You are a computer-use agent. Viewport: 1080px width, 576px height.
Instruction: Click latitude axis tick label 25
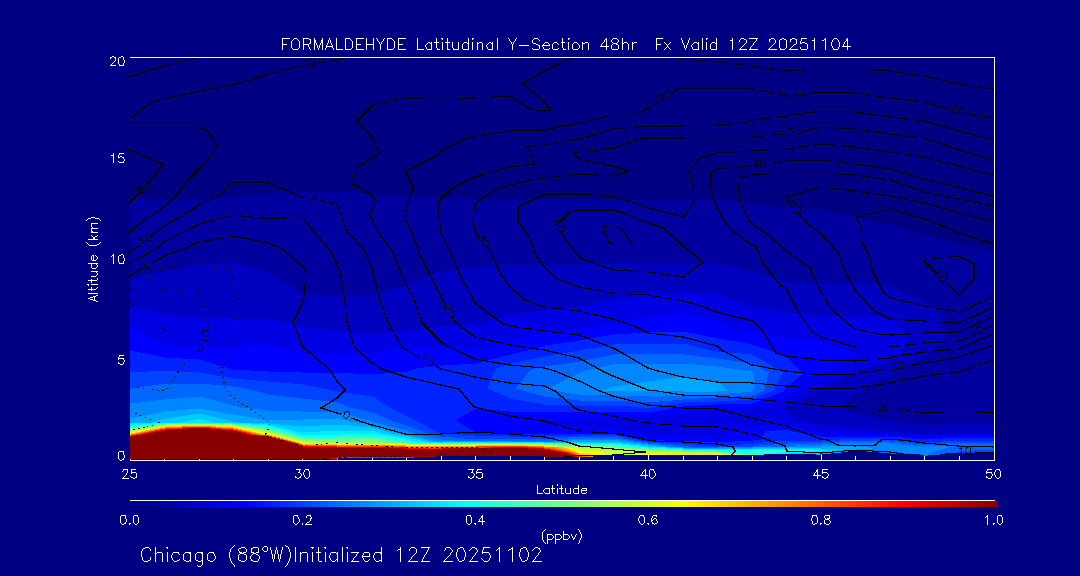(129, 474)
